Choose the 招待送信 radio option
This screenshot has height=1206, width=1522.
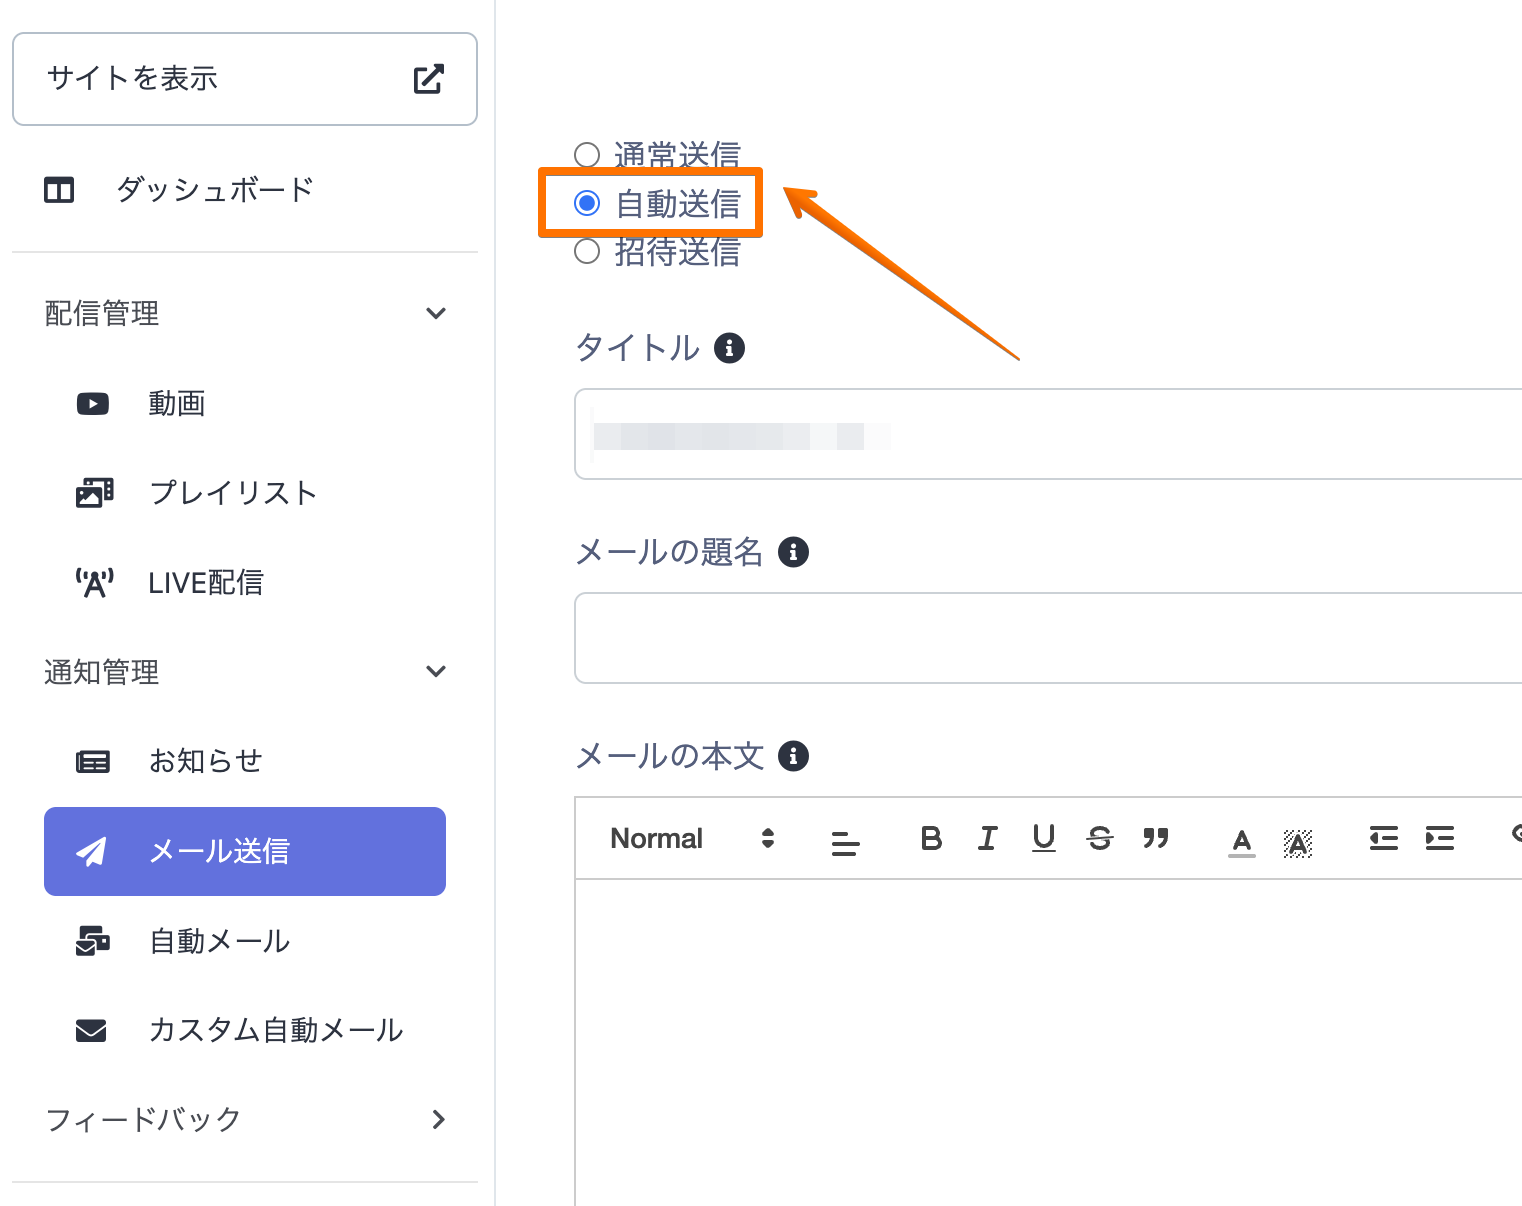pos(587,251)
